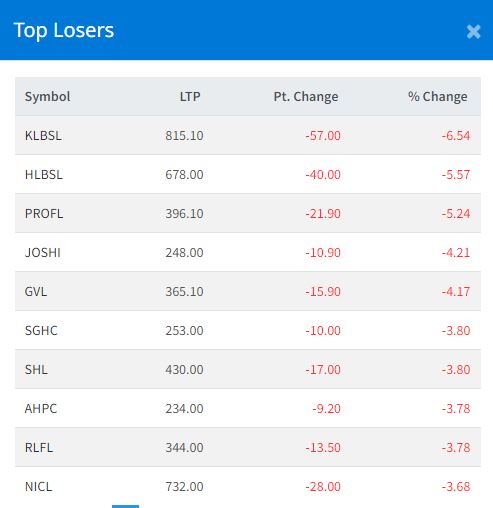
Task: Close the Top Losers panel
Action: point(473,32)
